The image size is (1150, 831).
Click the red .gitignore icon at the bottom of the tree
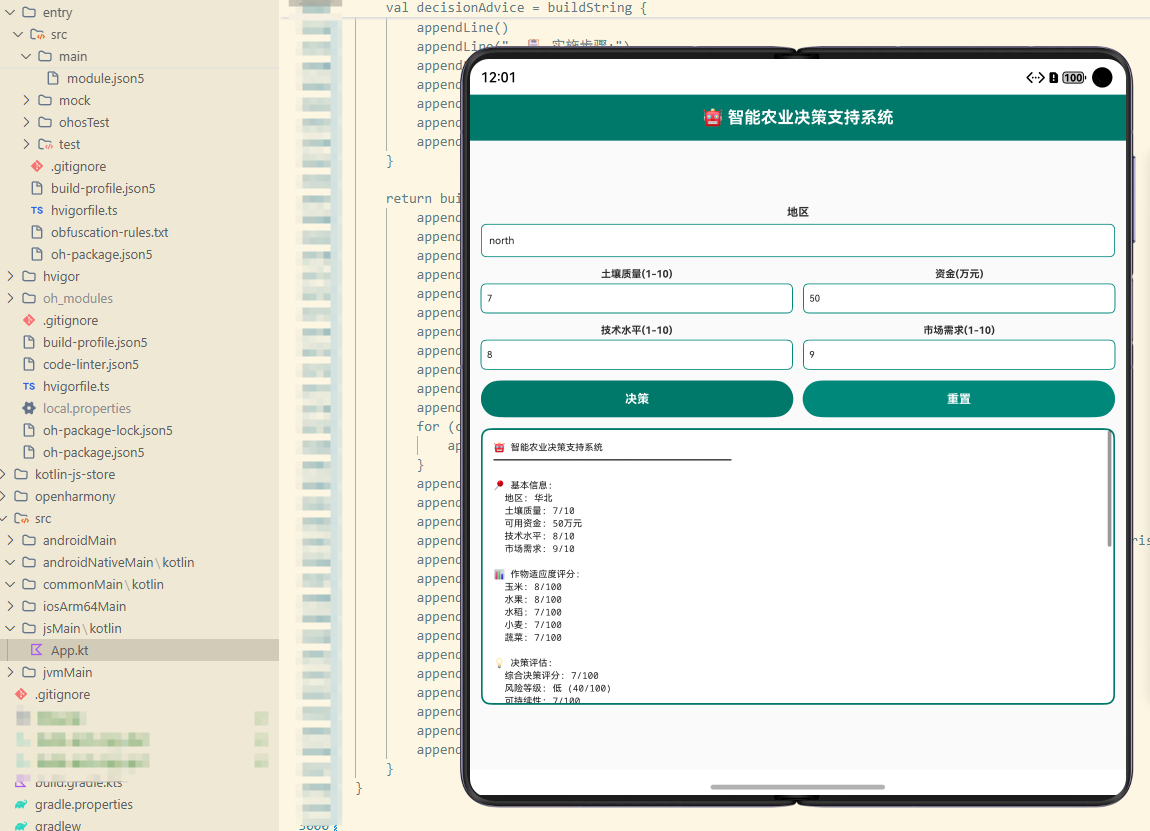(x=21, y=694)
